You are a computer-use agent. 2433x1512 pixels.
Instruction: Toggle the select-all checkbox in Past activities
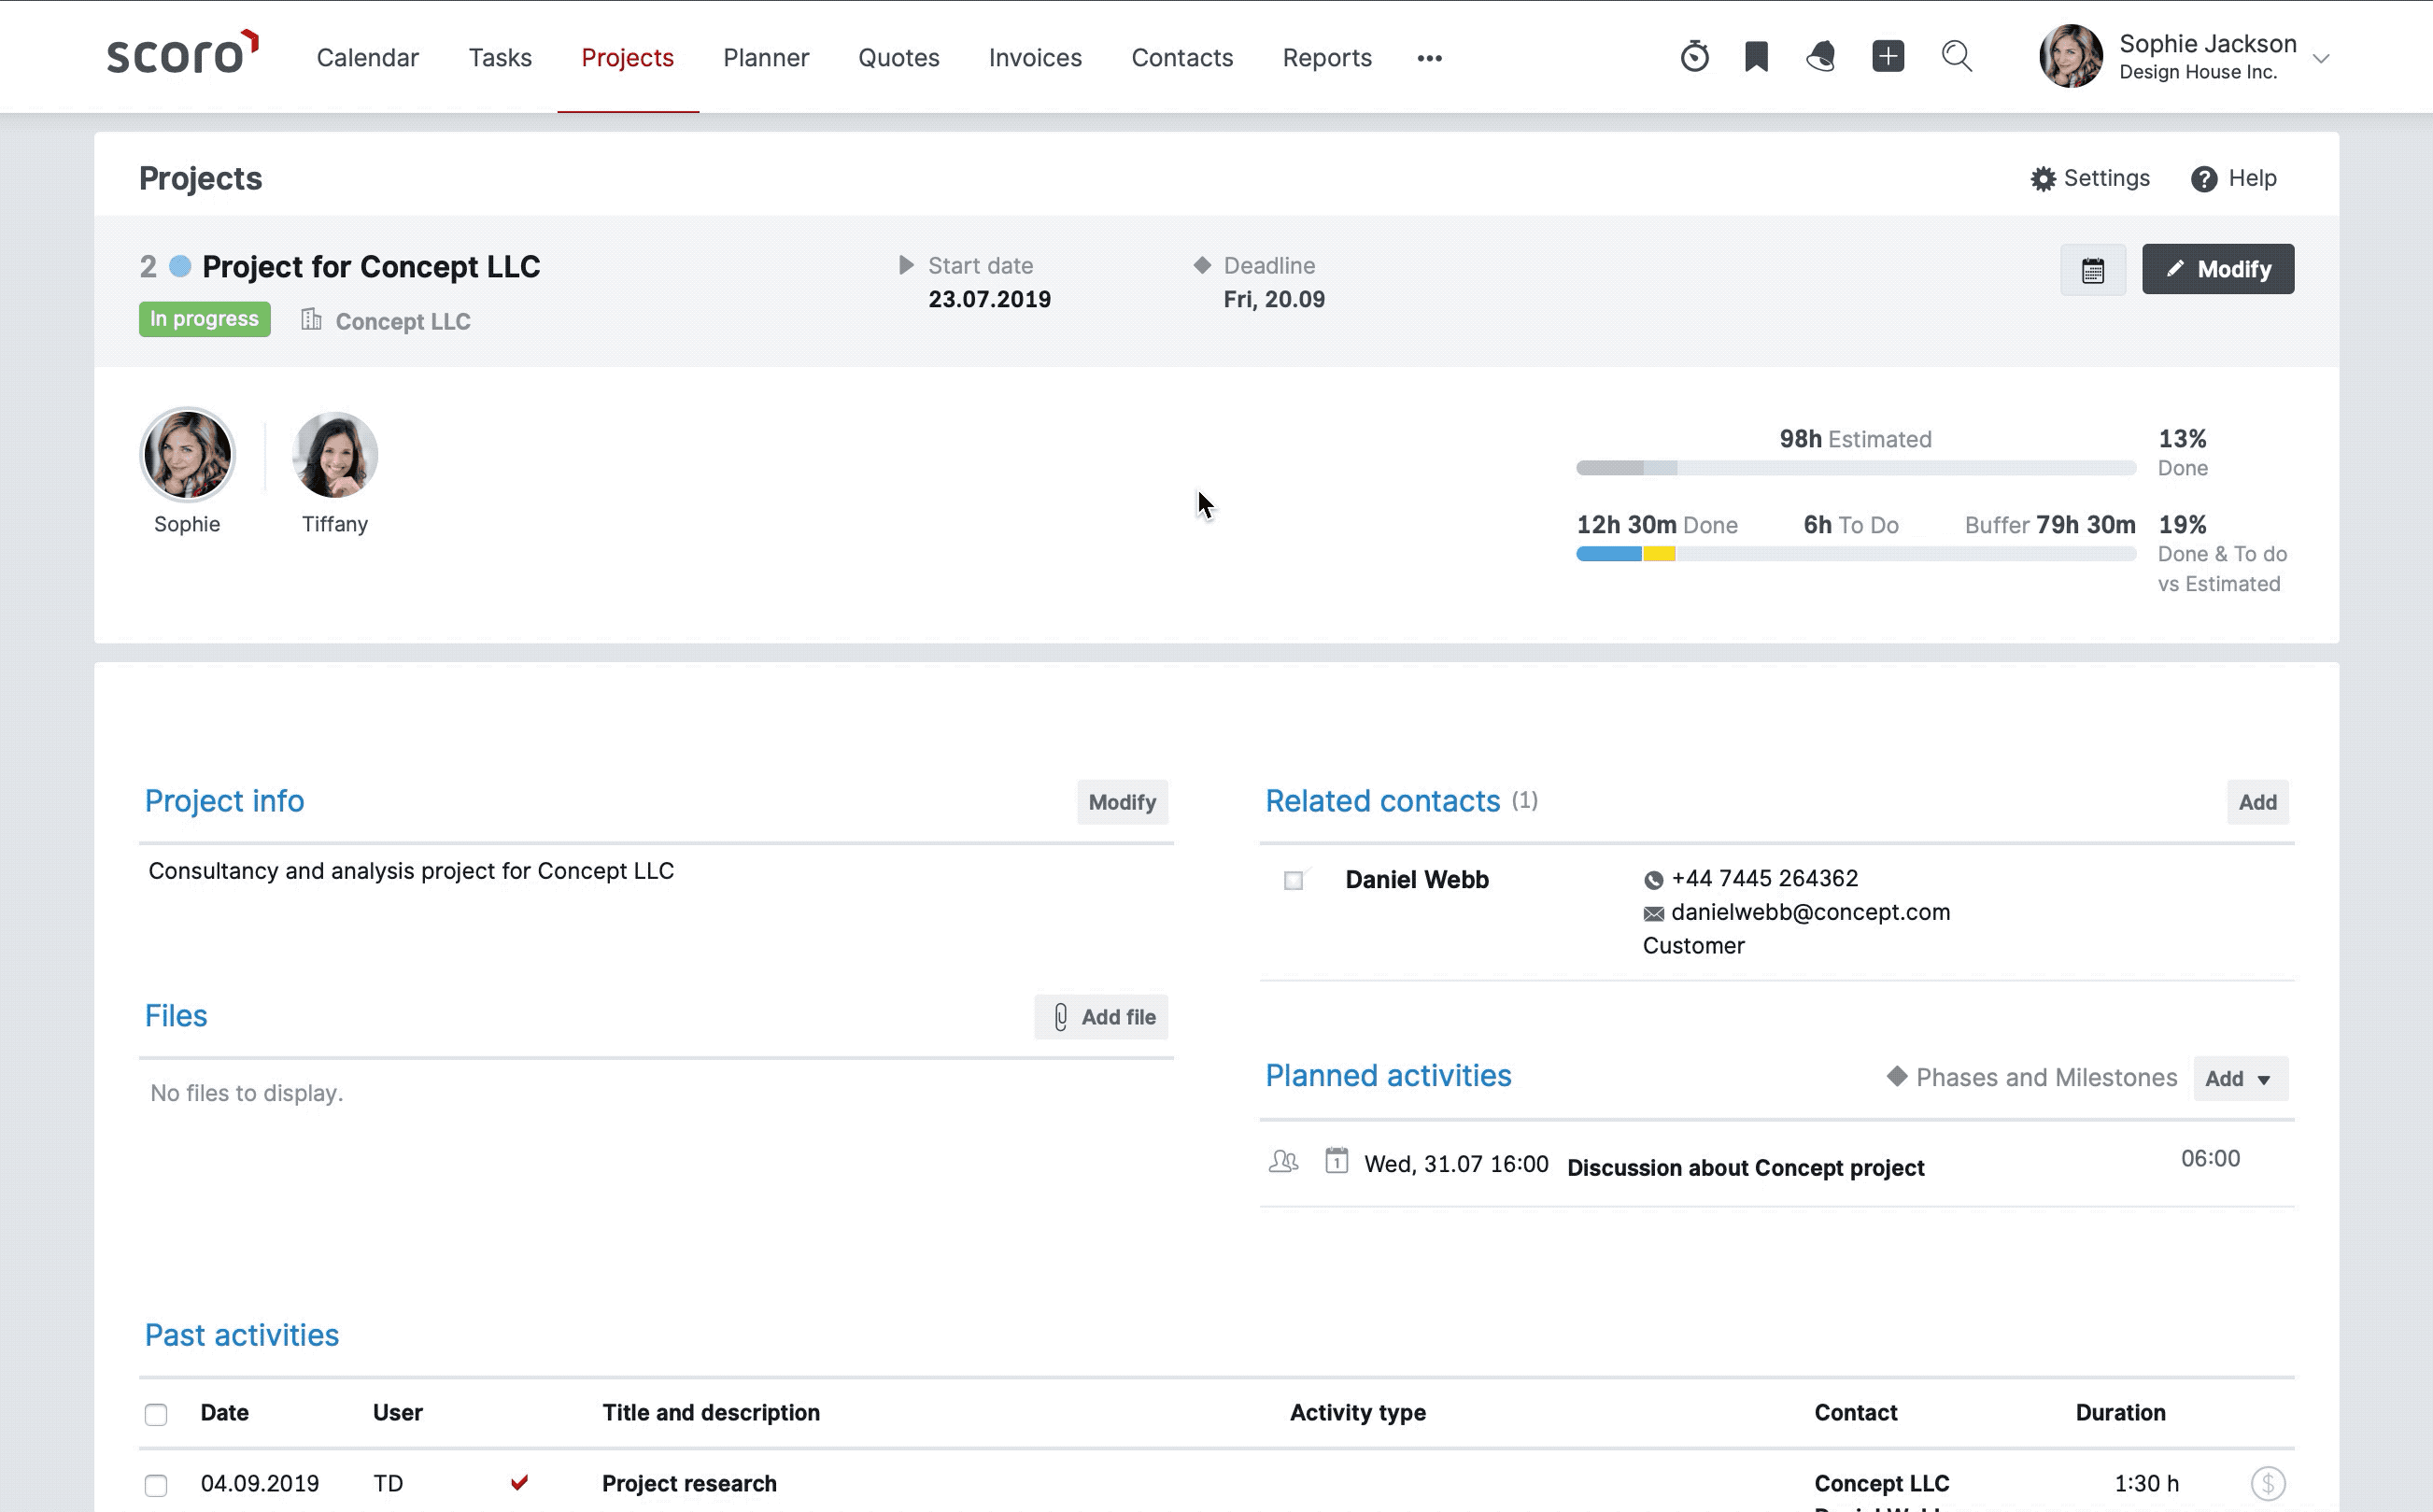point(156,1414)
